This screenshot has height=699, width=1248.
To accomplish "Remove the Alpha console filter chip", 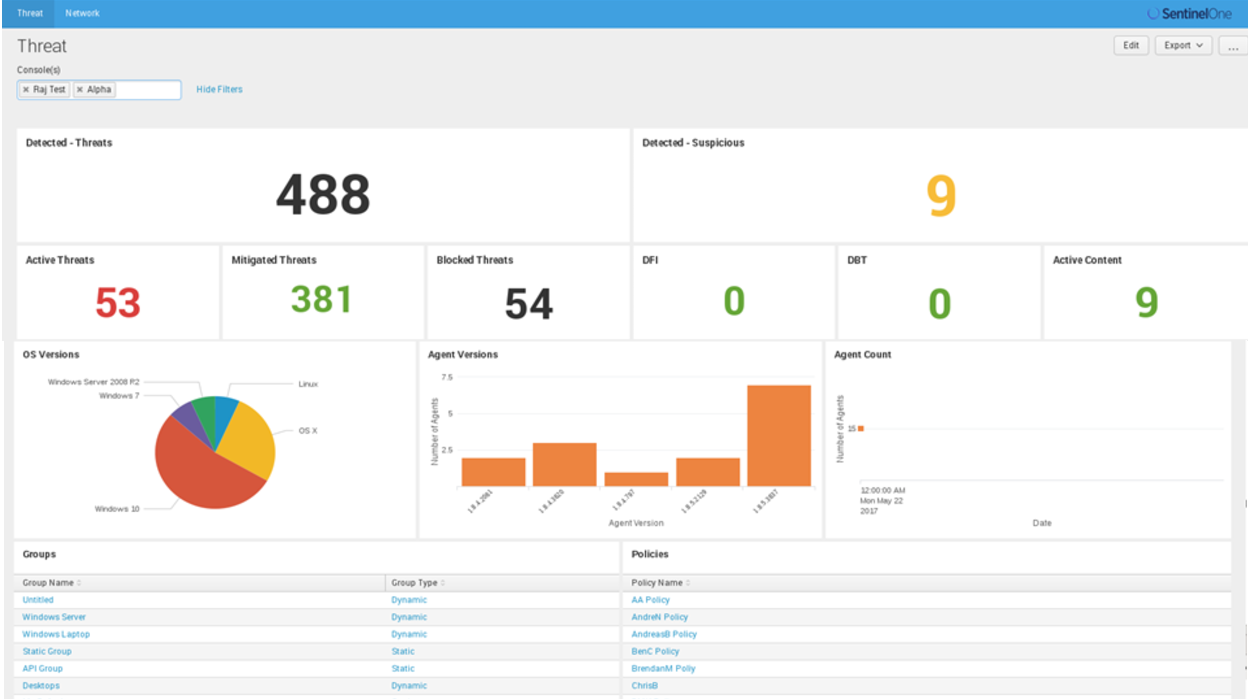I will tap(80, 90).
